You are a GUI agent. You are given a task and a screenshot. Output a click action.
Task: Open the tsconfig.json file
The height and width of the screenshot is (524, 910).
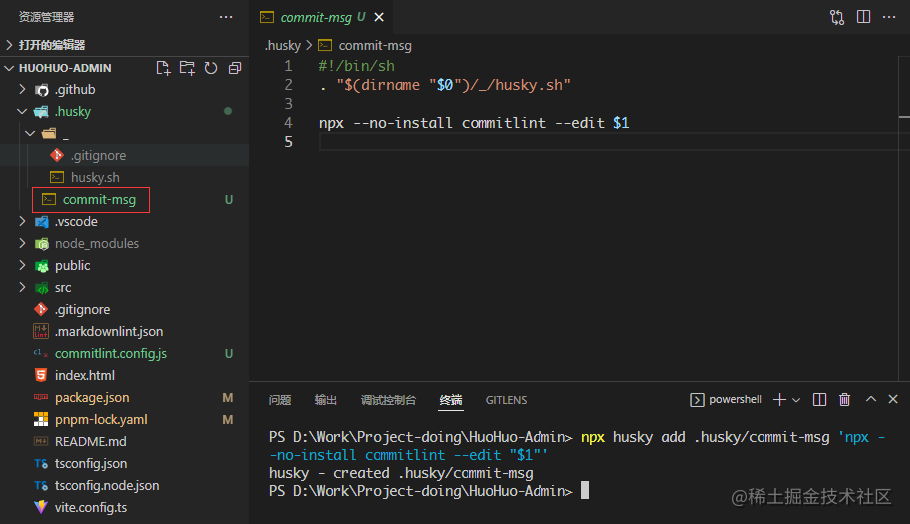(x=124, y=464)
